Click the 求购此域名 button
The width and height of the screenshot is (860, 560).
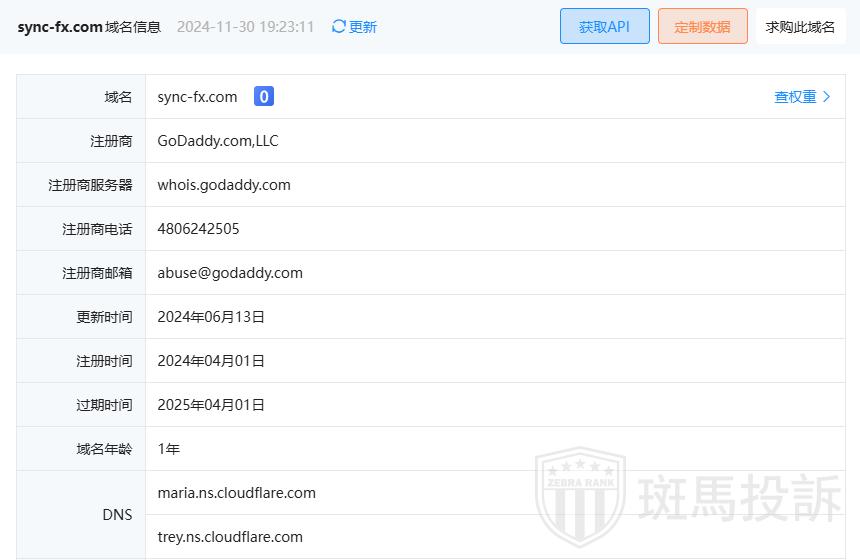coord(800,27)
